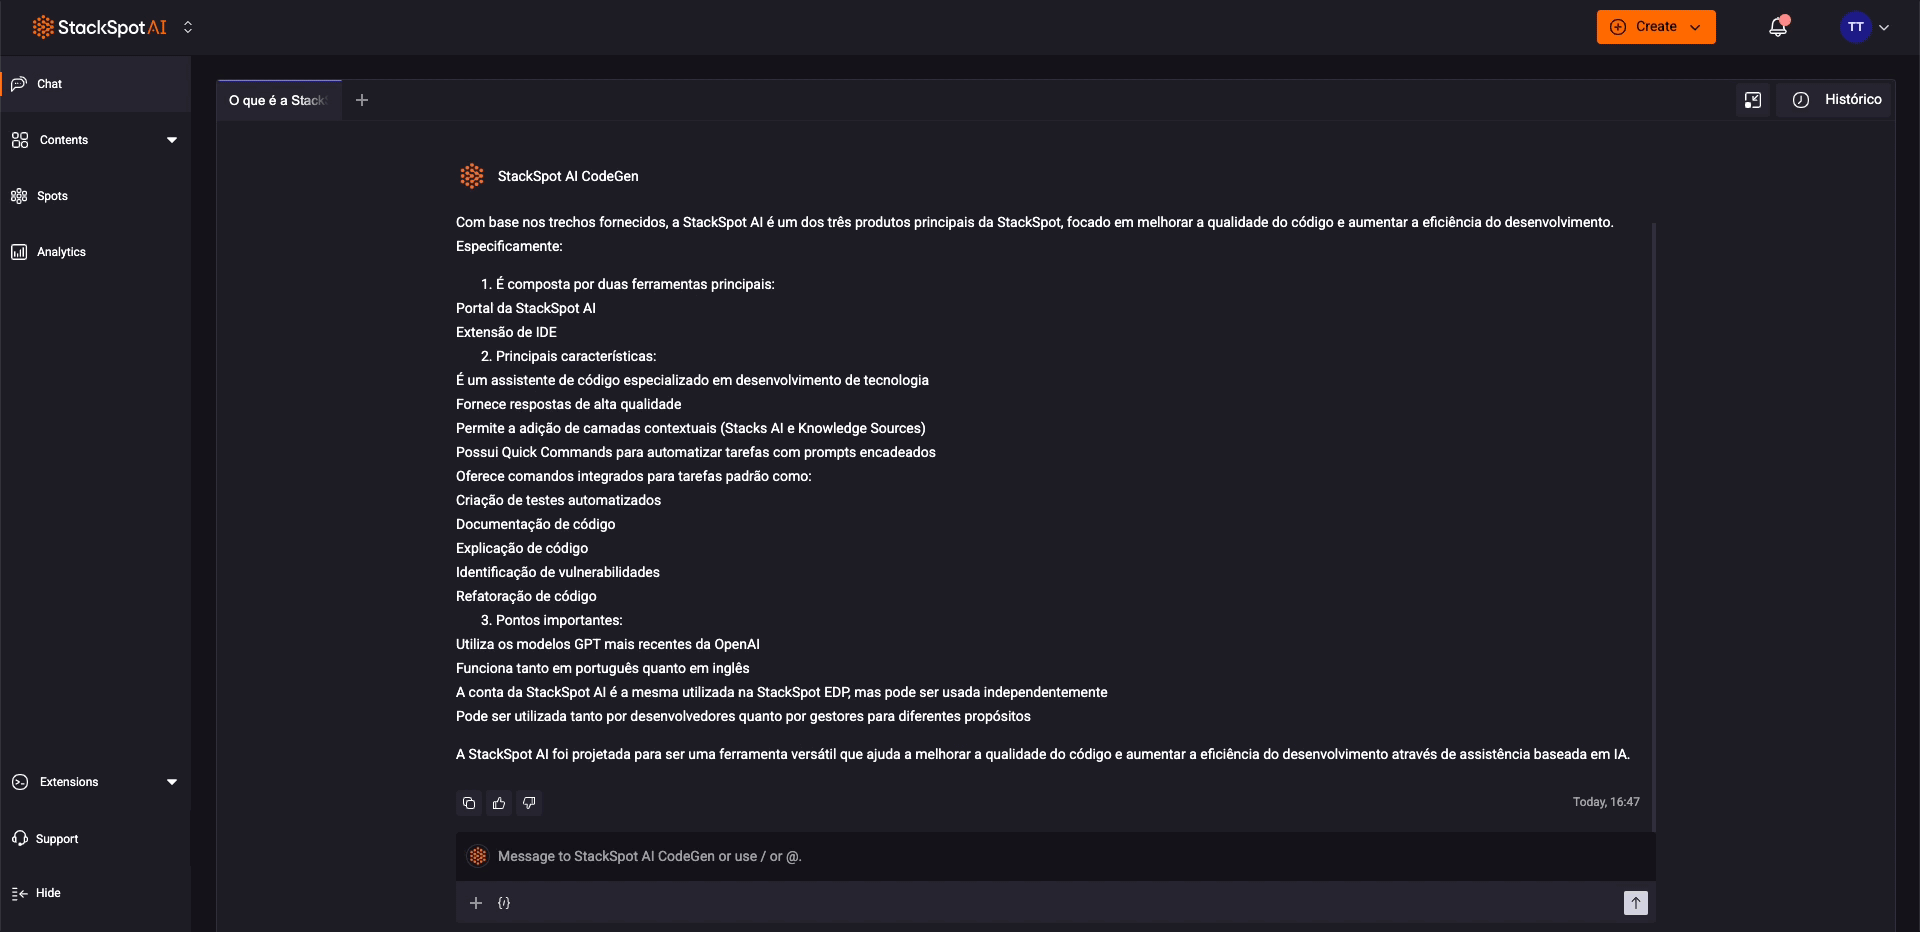
Task: Open the notifications bell
Action: tap(1777, 27)
